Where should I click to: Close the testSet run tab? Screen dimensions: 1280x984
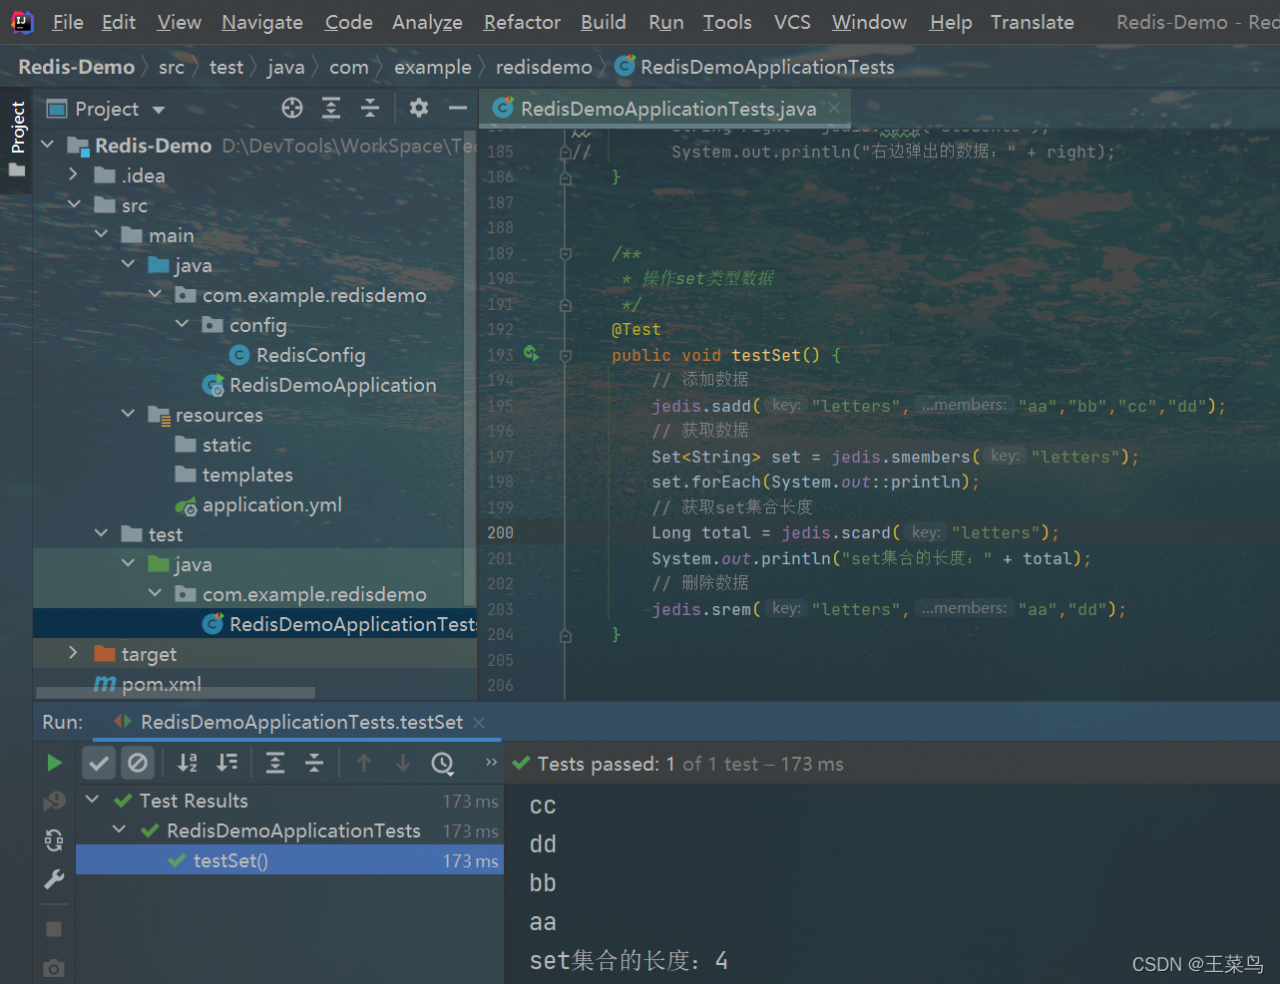click(x=479, y=722)
